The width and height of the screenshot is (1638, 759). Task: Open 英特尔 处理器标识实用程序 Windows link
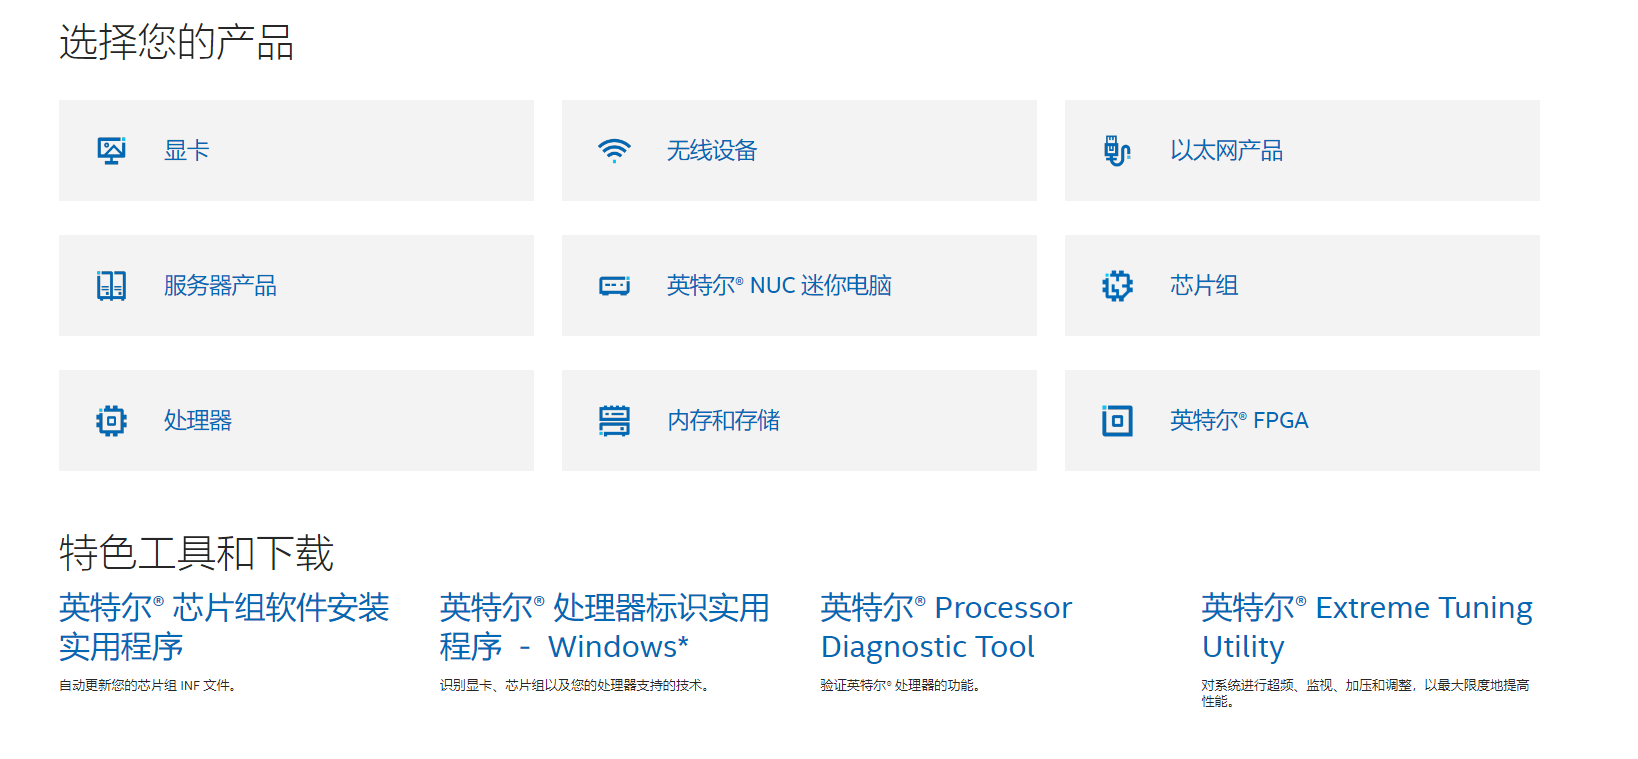[605, 627]
